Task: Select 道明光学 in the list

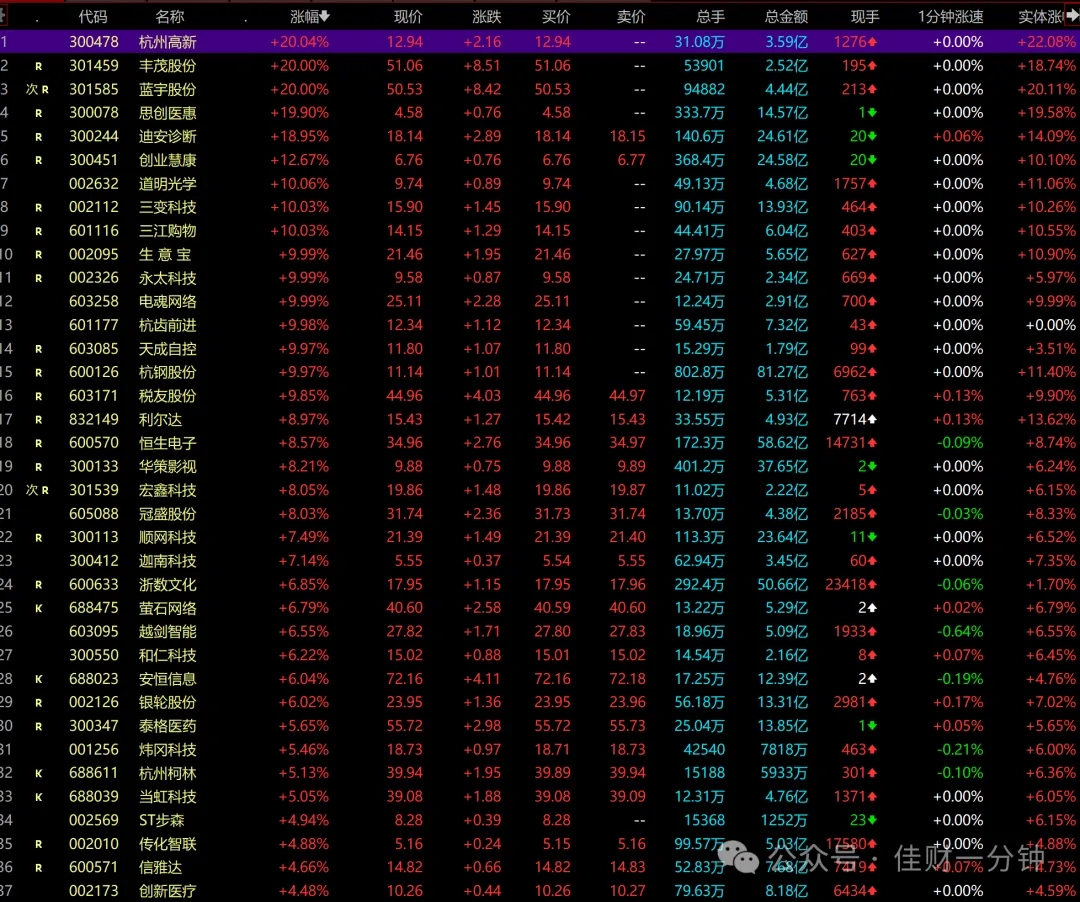Action: click(x=167, y=184)
